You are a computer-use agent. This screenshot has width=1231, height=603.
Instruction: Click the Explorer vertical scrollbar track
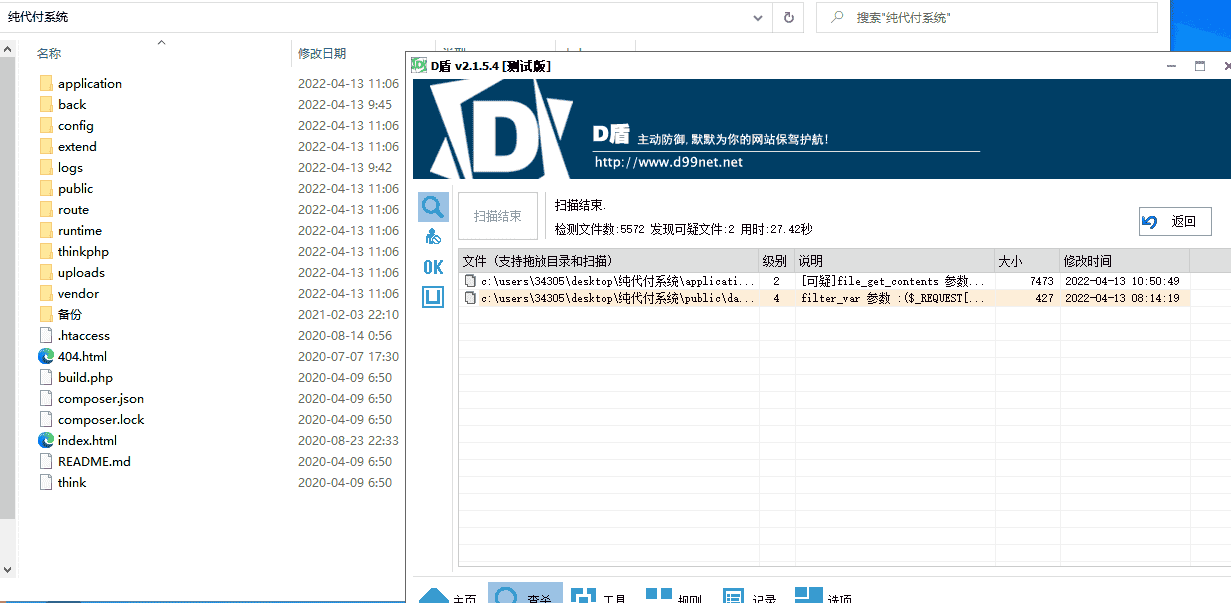click(x=8, y=300)
